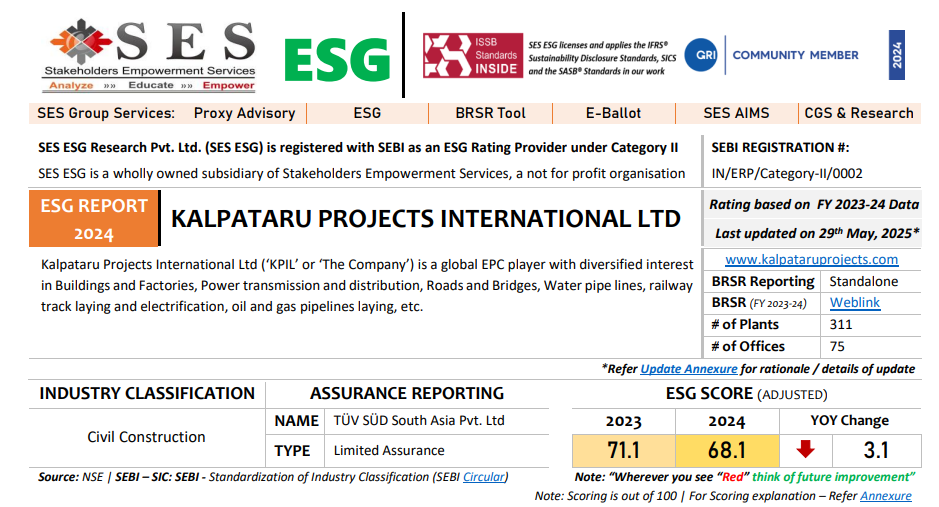Click the 'SES Group Services:' label

(106, 113)
